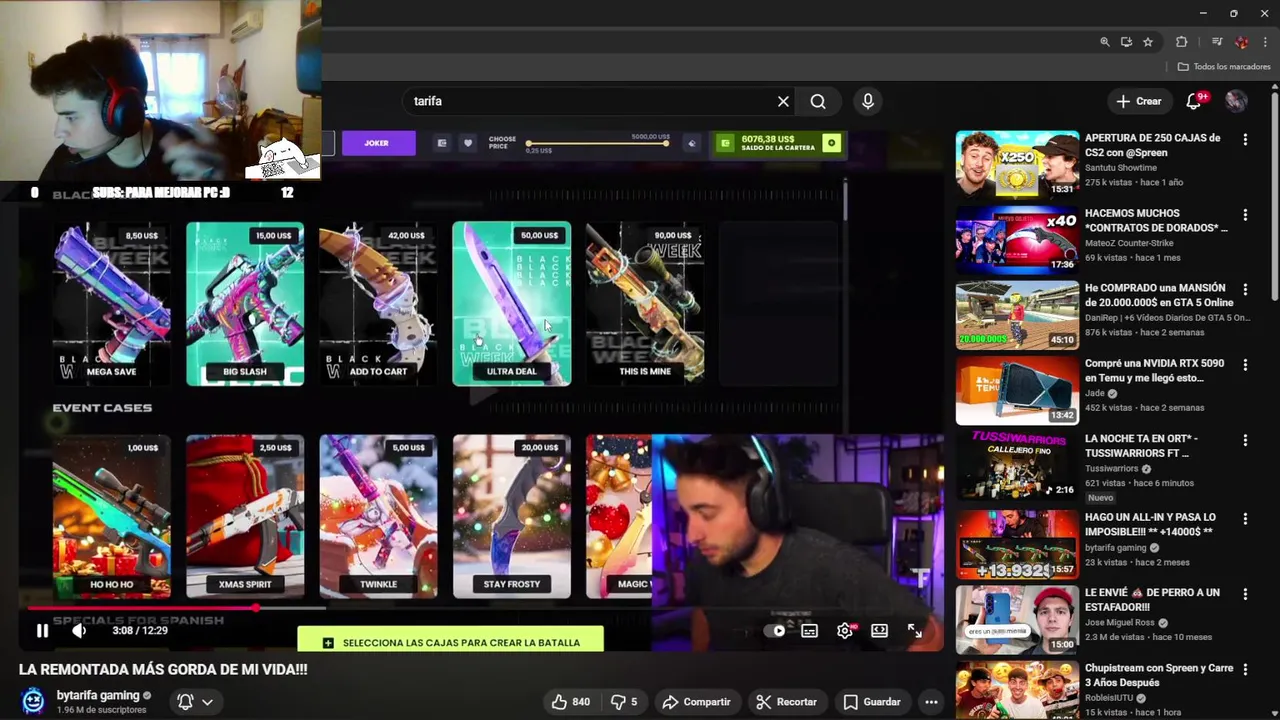Open the 'Compré una NVIDIA RTX 5090' title

coord(1154,371)
